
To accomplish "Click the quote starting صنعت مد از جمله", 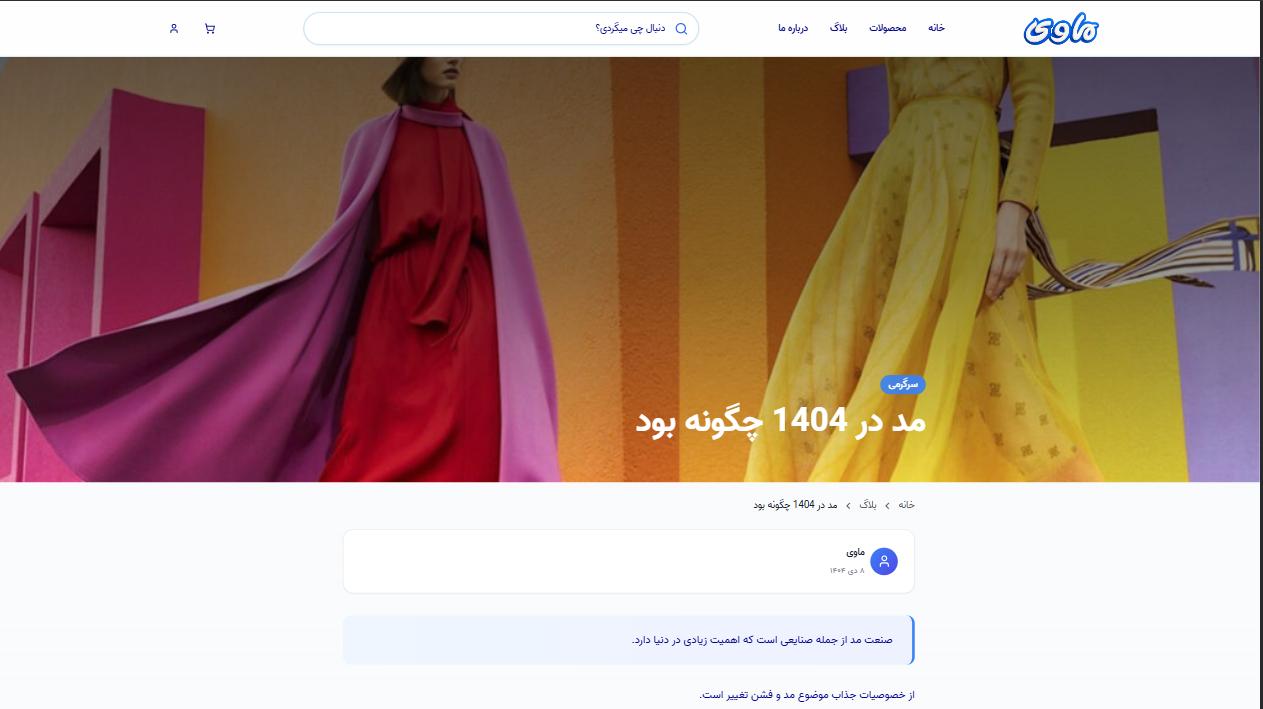I will (x=629, y=640).
